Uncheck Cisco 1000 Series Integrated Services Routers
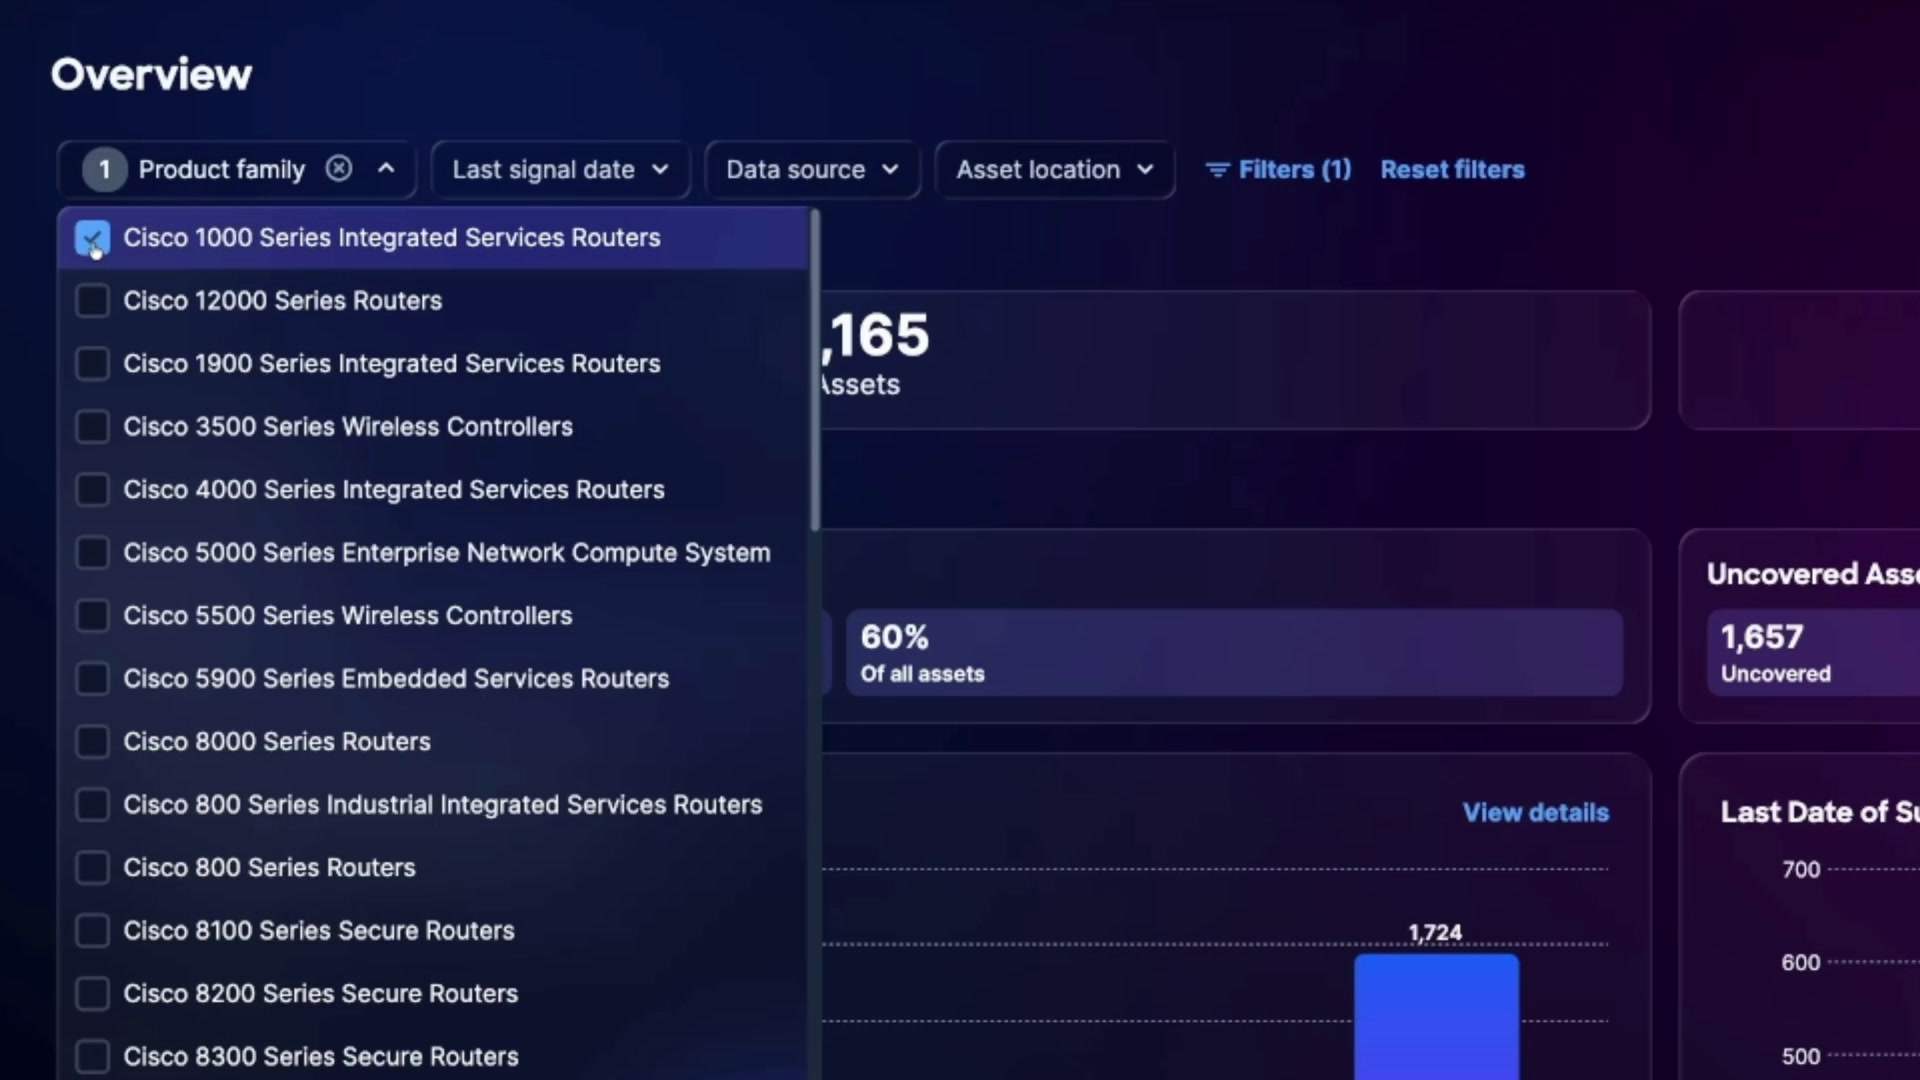 click(x=92, y=238)
